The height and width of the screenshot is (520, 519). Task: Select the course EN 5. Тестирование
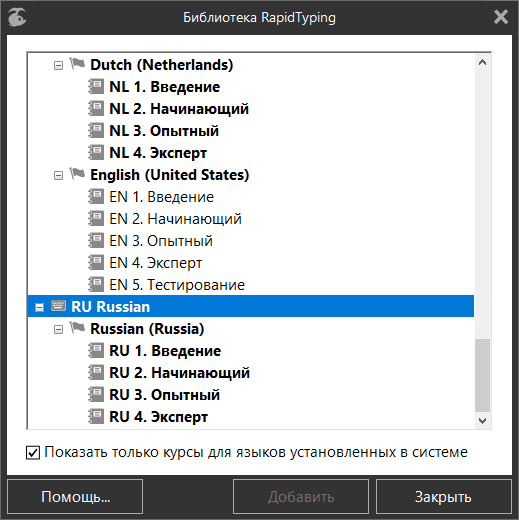pyautogui.click(x=177, y=285)
